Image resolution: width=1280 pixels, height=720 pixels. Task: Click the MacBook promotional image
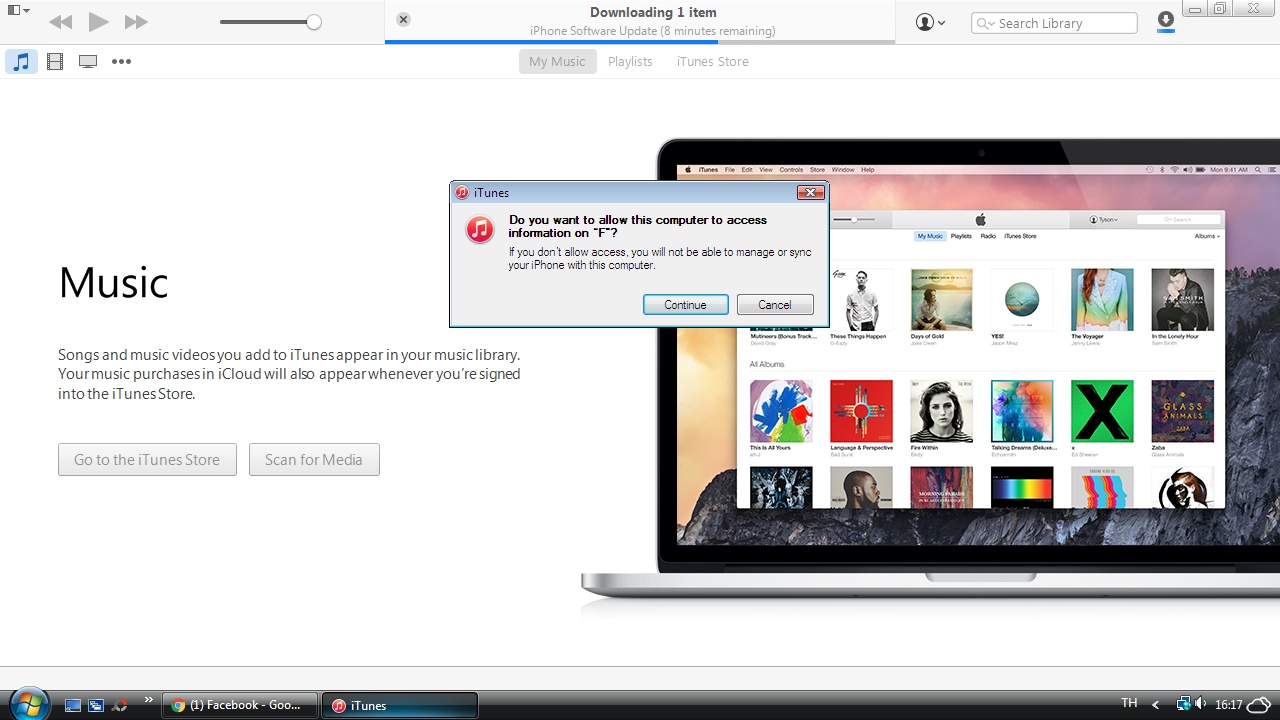click(x=930, y=368)
